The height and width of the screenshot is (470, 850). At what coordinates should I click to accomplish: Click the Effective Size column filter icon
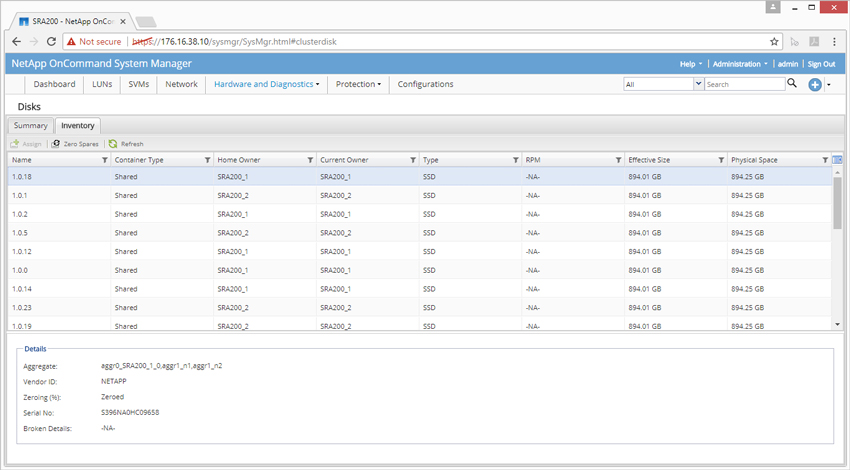(x=721, y=160)
